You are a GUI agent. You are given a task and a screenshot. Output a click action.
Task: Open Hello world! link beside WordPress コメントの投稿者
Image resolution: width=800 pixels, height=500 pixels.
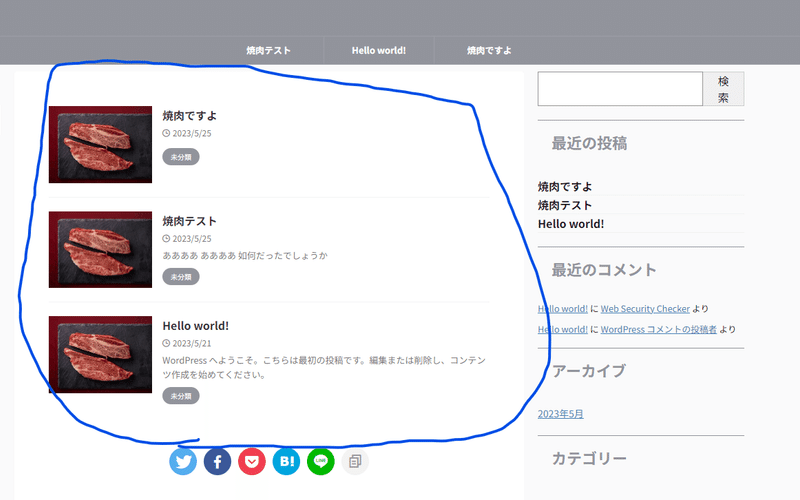click(563, 330)
